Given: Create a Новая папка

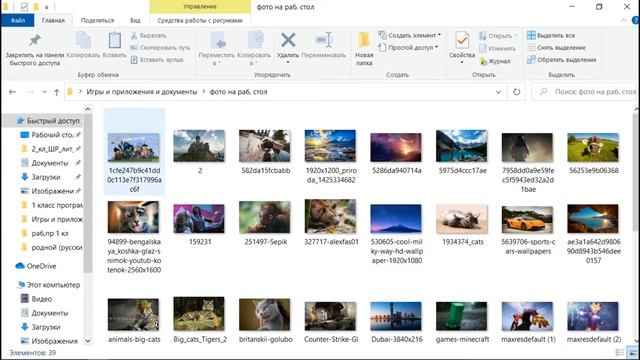Looking at the screenshot, I should (364, 49).
